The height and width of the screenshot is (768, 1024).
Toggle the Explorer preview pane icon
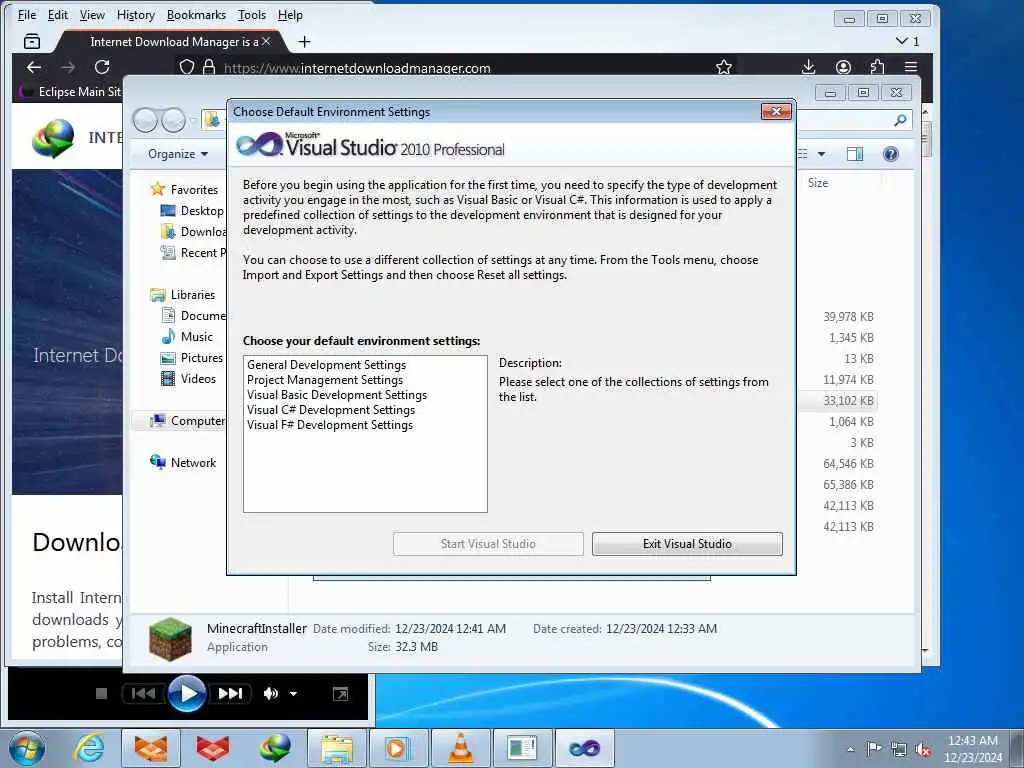(x=854, y=154)
